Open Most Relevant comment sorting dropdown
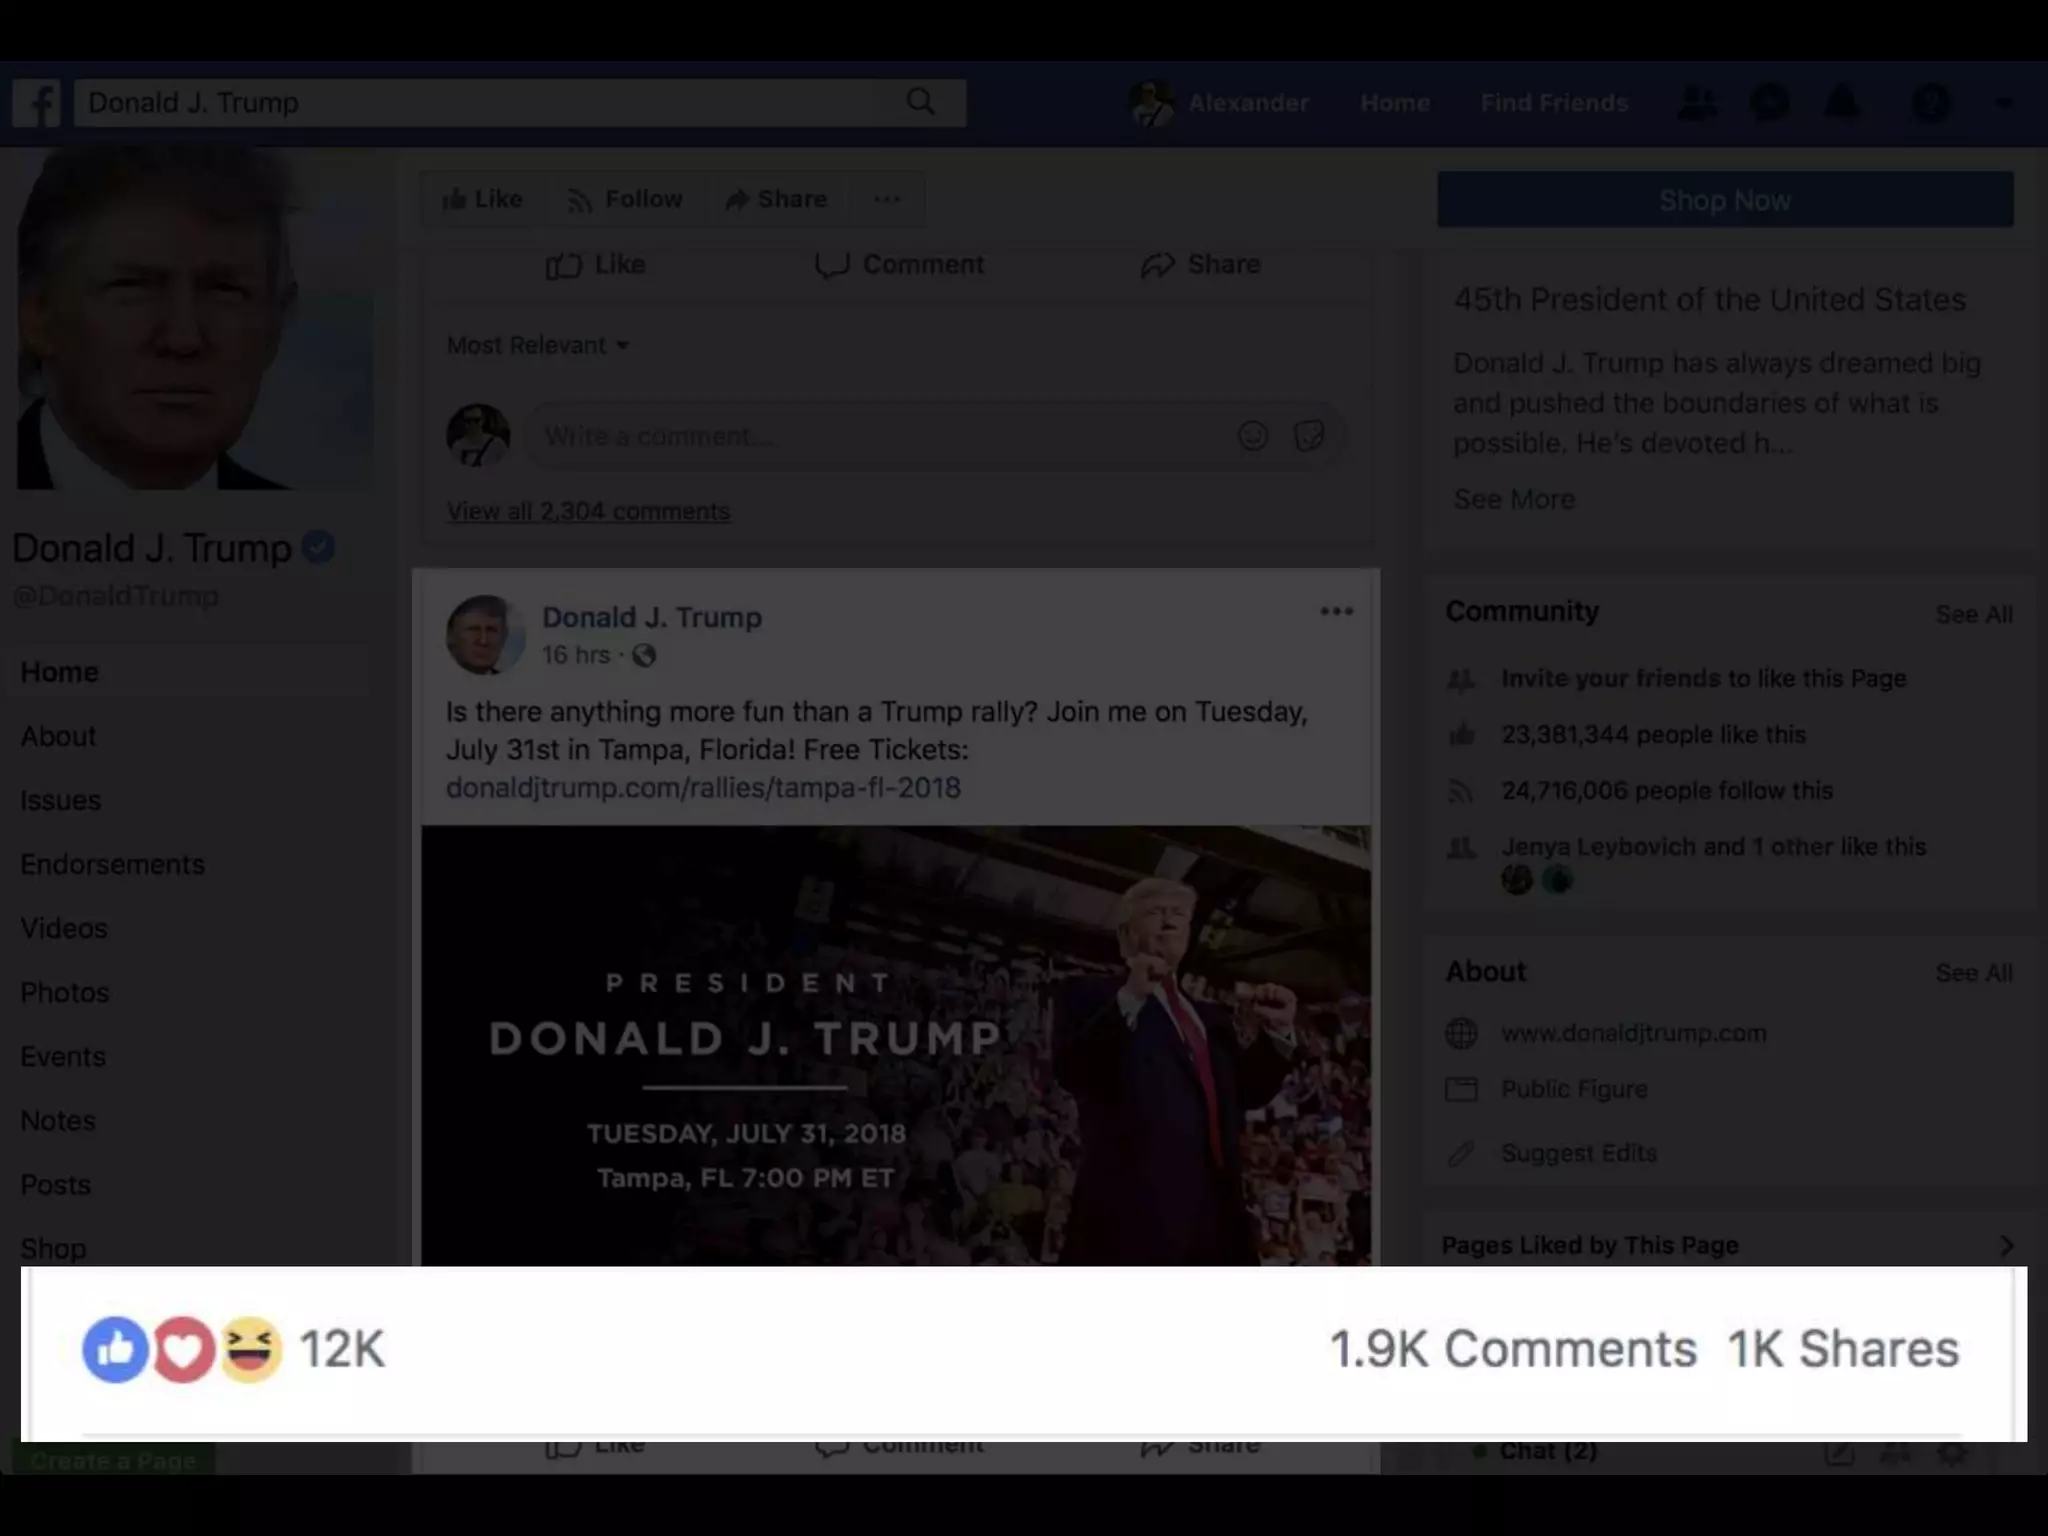Image resolution: width=2048 pixels, height=1536 pixels. tap(538, 345)
